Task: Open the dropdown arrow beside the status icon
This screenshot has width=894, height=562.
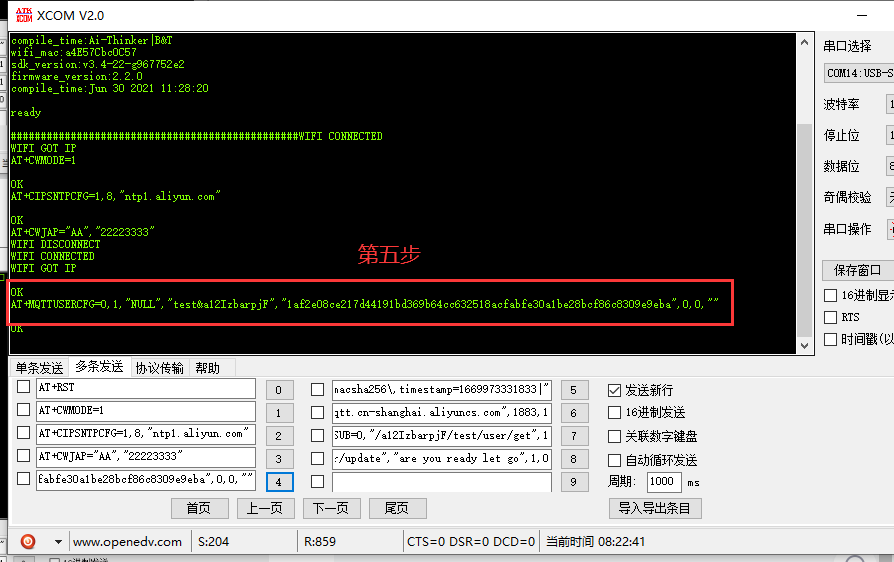Action: point(58,541)
